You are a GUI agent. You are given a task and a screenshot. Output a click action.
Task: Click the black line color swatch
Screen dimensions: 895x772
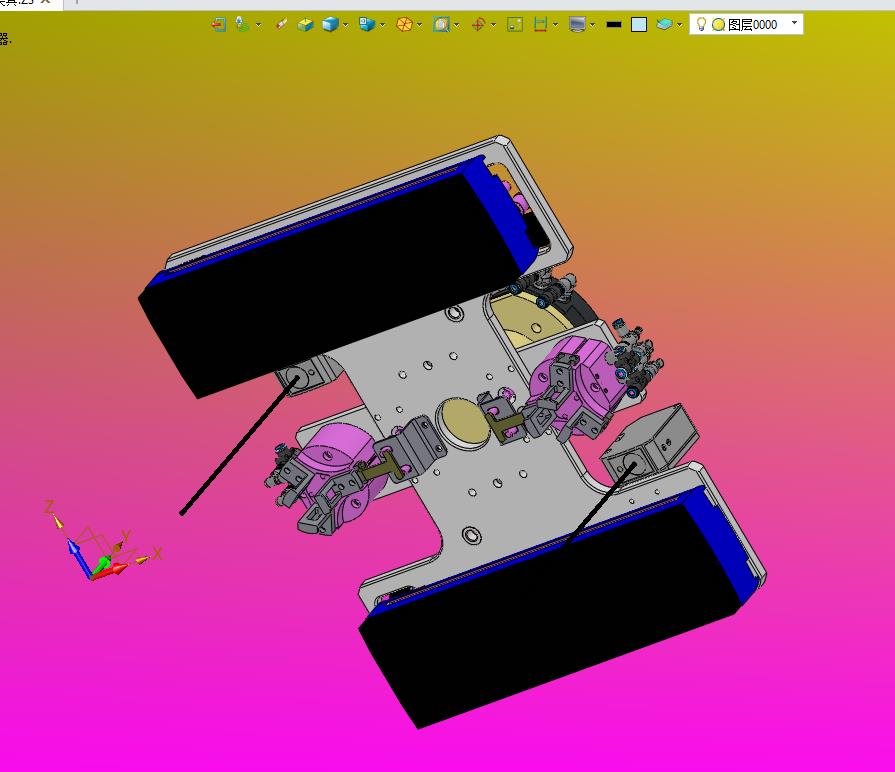(x=614, y=25)
